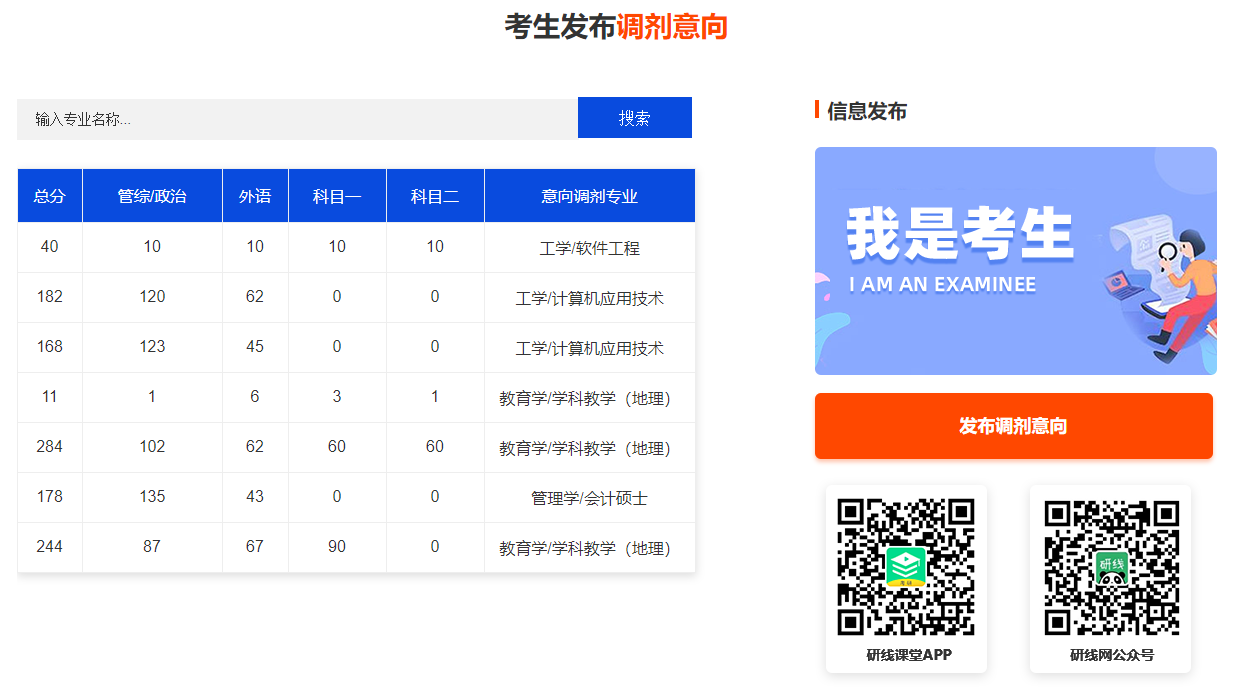Click the 研线课堂APP QR code
This screenshot has width=1236, height=689.
click(905, 566)
